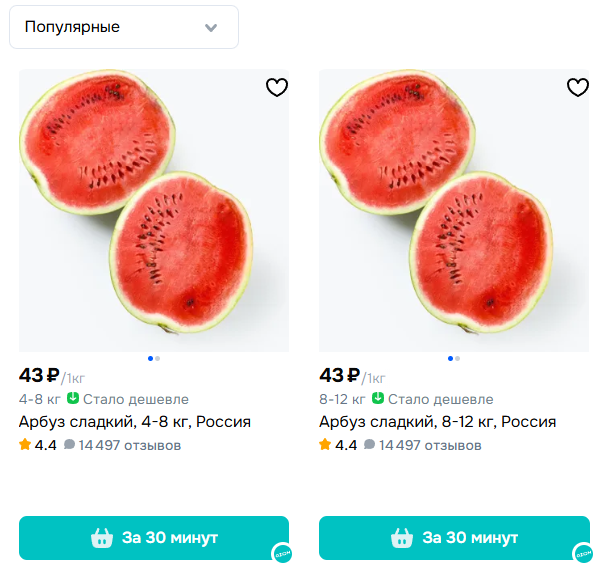
Task: Open the Популярные sort dropdown
Action: pyautogui.click(x=123, y=27)
